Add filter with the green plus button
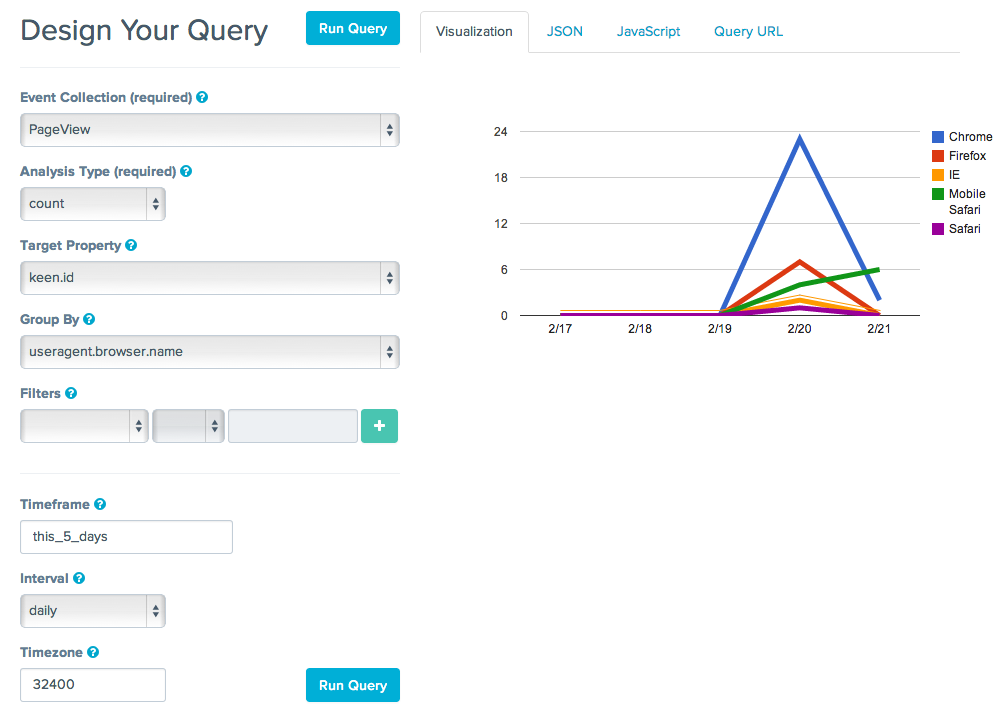The width and height of the screenshot is (1008, 718). (379, 426)
